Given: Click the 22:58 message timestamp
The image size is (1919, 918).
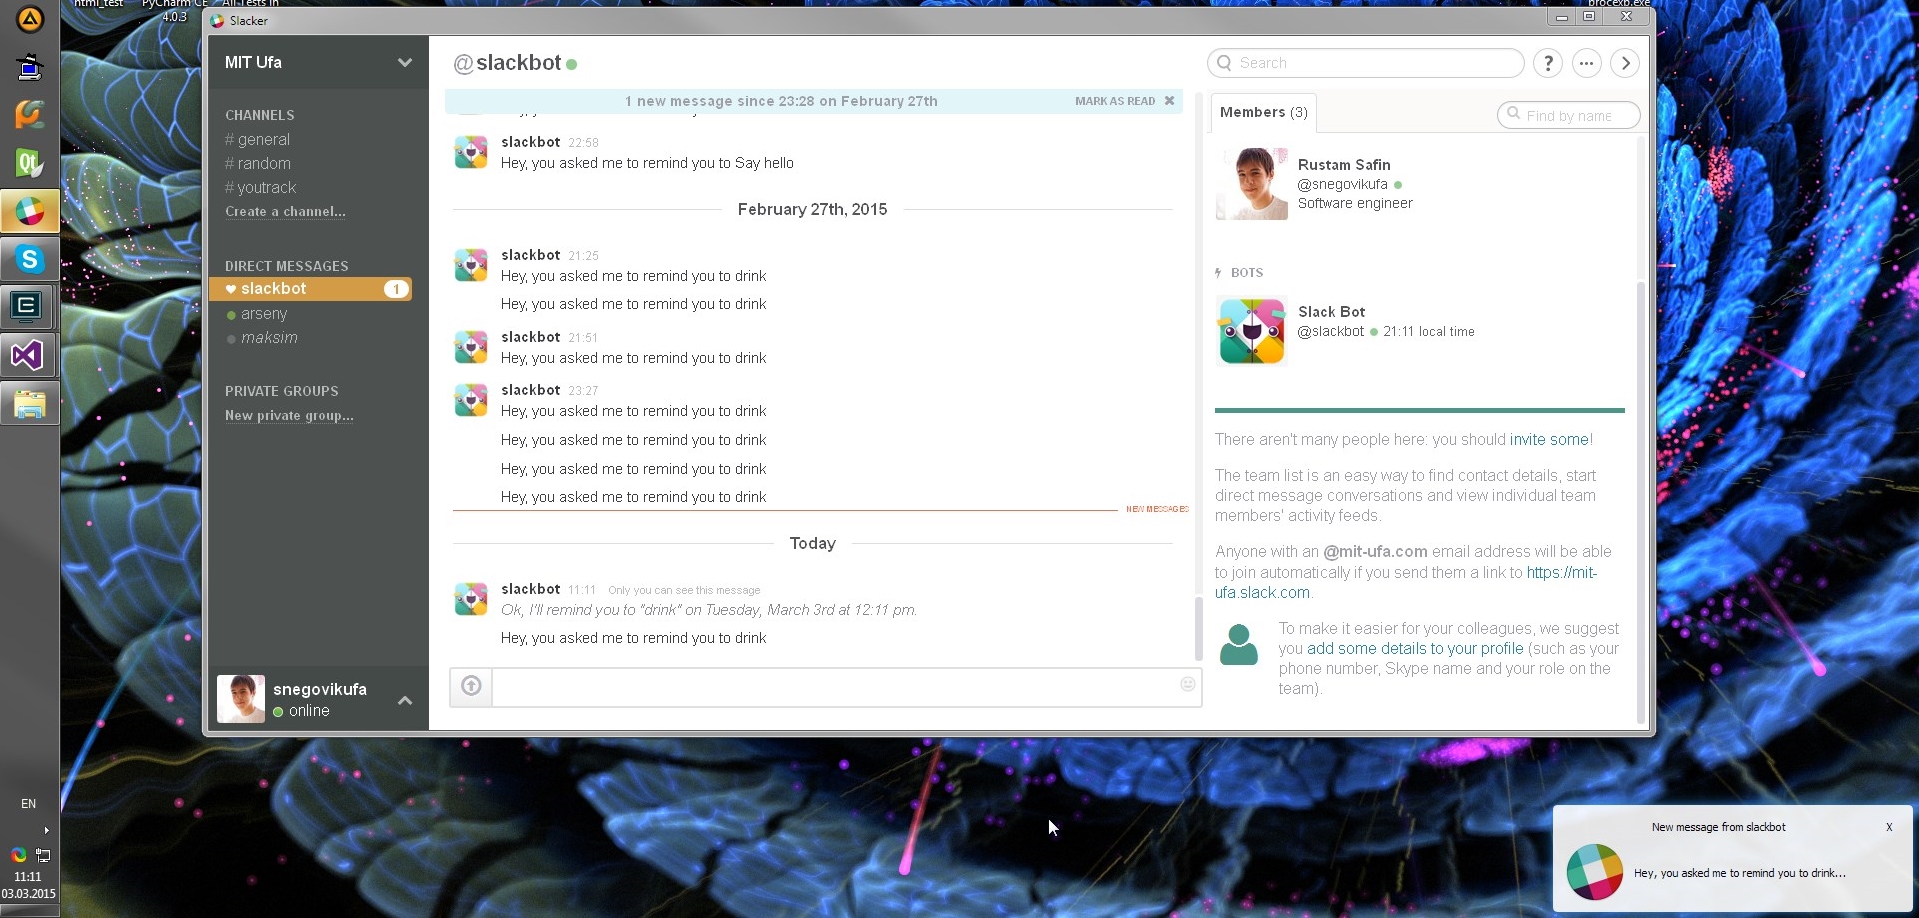Looking at the screenshot, I should point(583,143).
